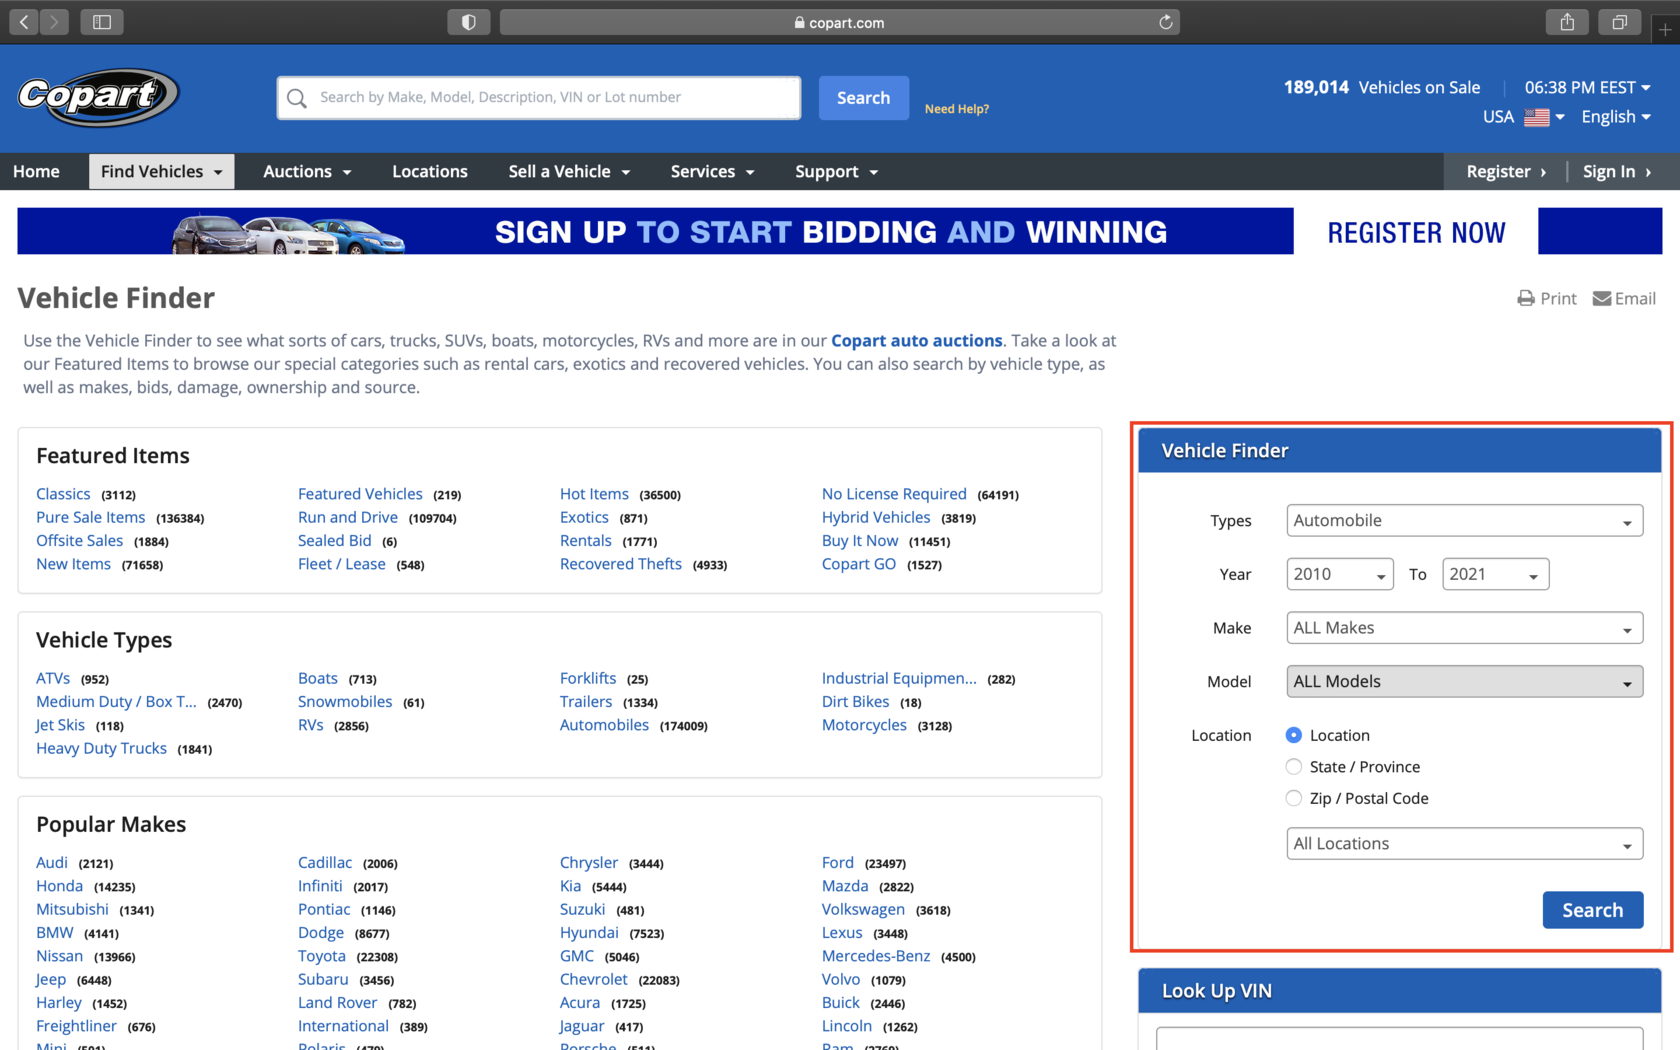Image resolution: width=1680 pixels, height=1050 pixels.
Task: Open the Find Vehicles menu
Action: [x=162, y=171]
